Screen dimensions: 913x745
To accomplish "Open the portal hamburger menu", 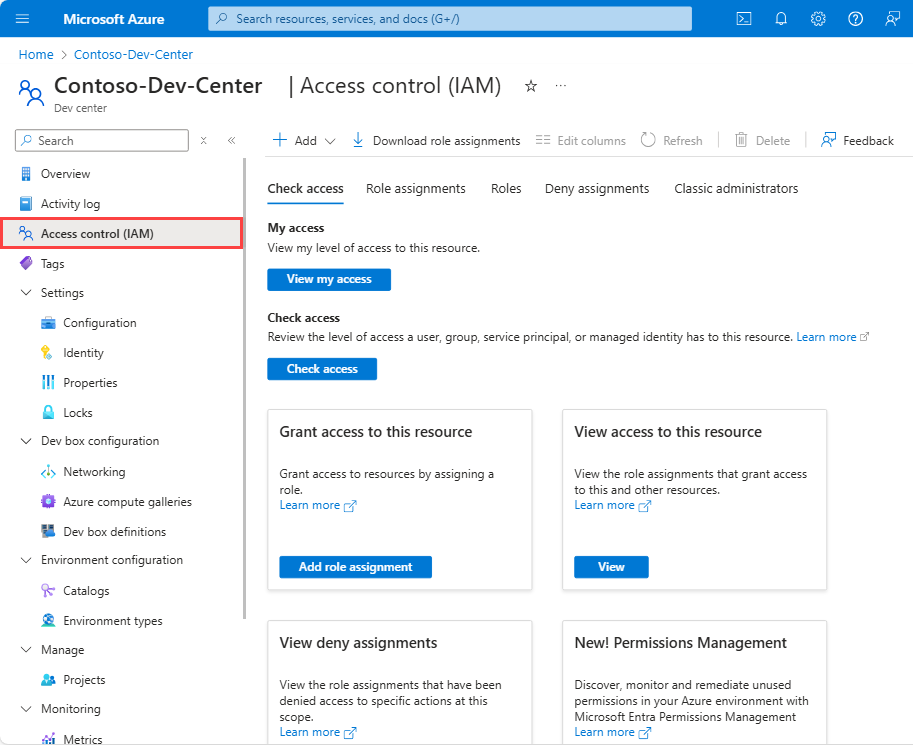I will point(22,18).
